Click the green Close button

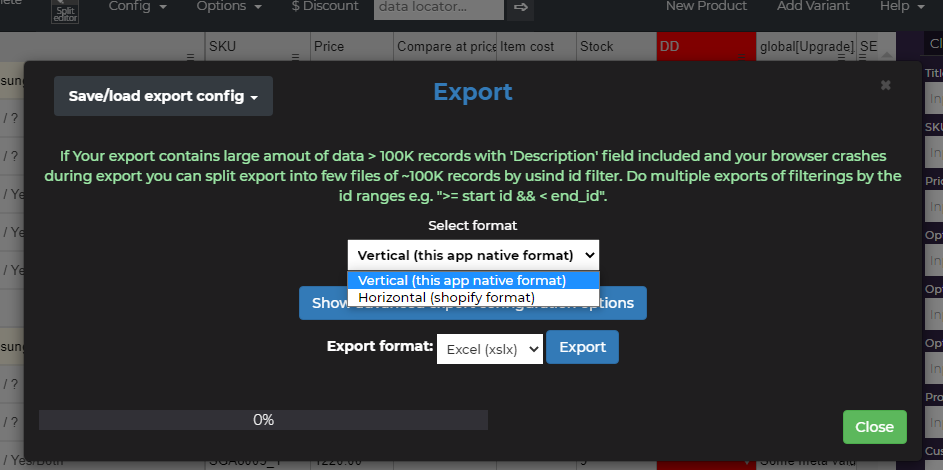click(x=874, y=427)
